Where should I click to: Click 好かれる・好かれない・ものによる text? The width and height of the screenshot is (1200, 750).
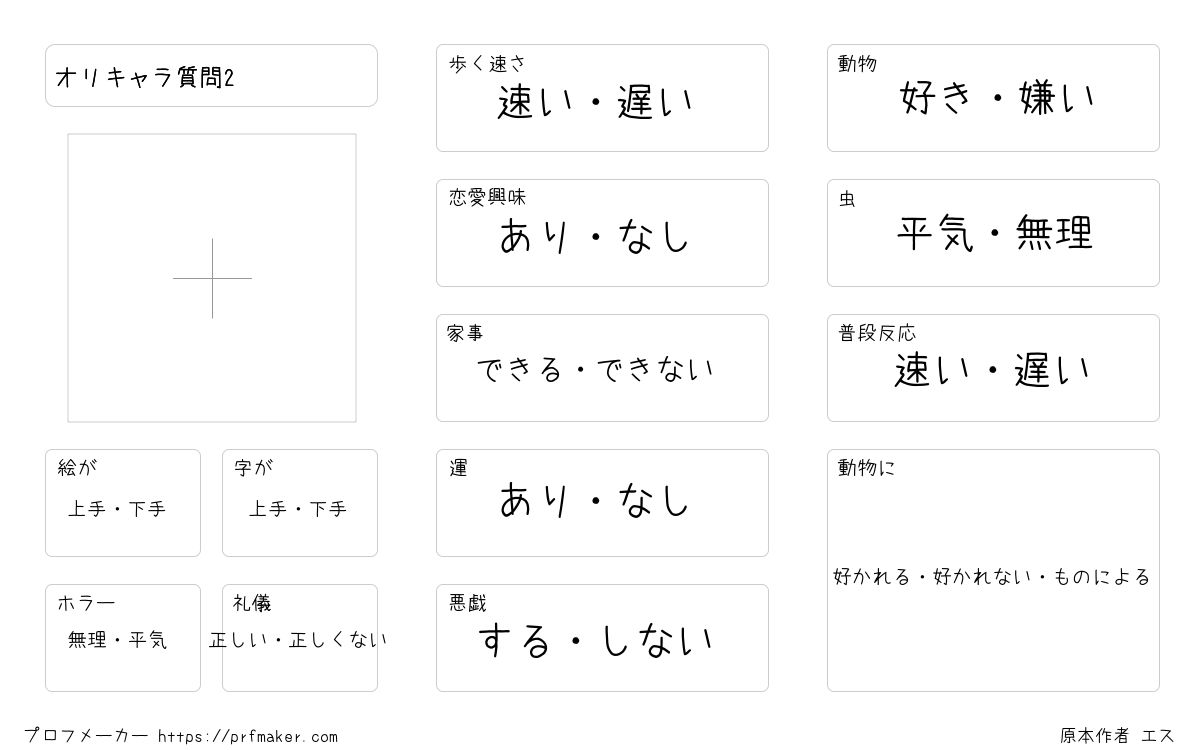click(x=992, y=577)
